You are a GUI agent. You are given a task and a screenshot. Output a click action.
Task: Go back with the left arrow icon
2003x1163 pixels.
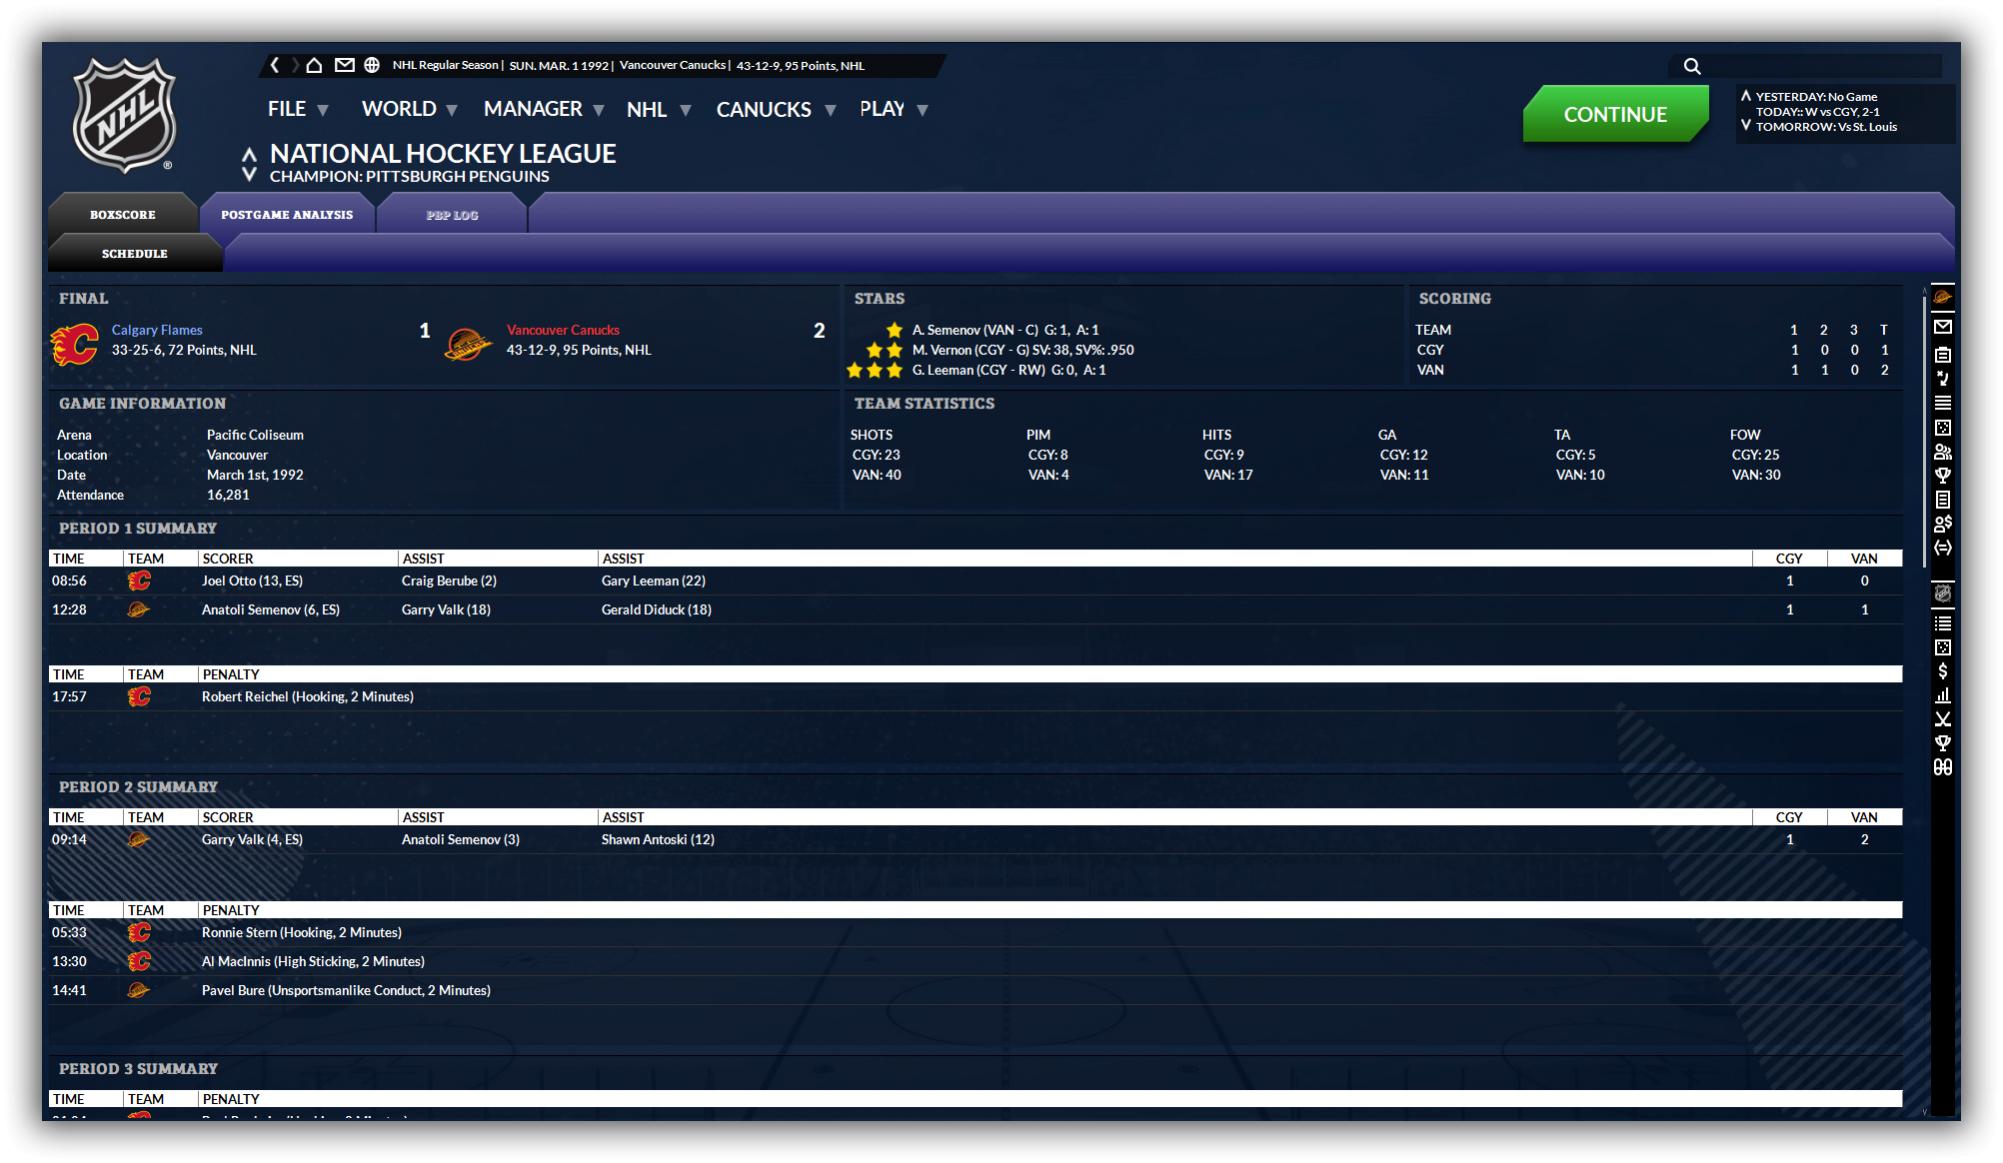tap(275, 65)
